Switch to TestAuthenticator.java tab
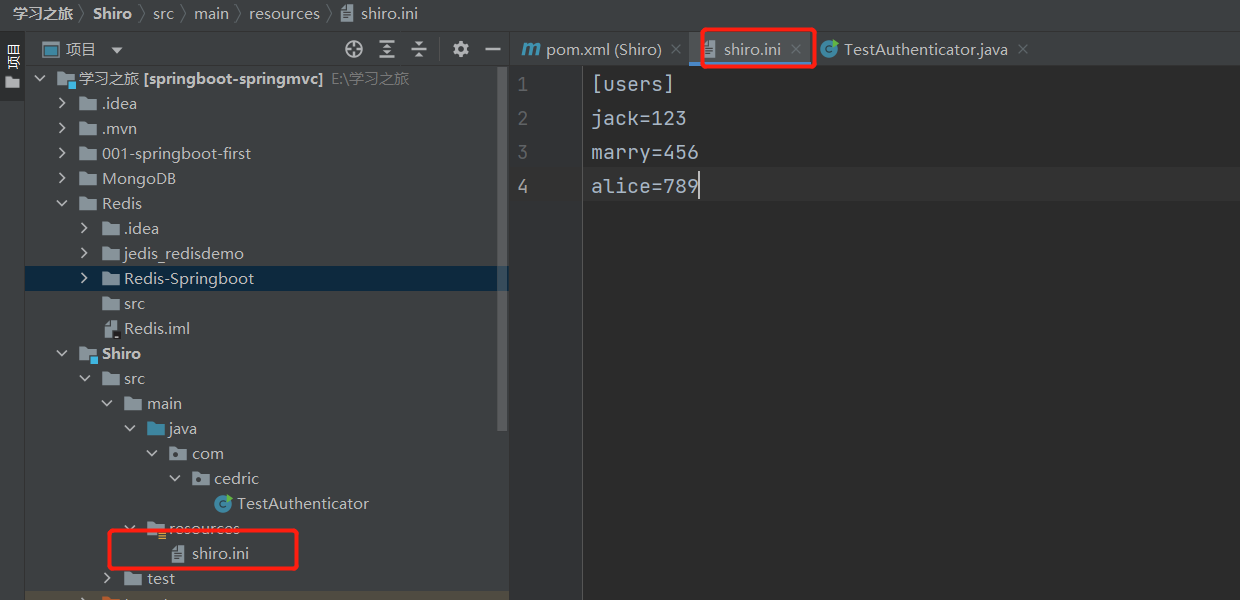Screen dimensions: 1240x600 tap(926, 49)
